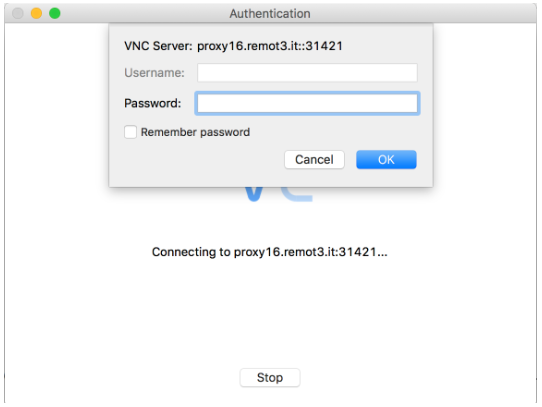The width and height of the screenshot is (542, 407).
Task: Click the light blue C logo letter
Action: pos(297,194)
